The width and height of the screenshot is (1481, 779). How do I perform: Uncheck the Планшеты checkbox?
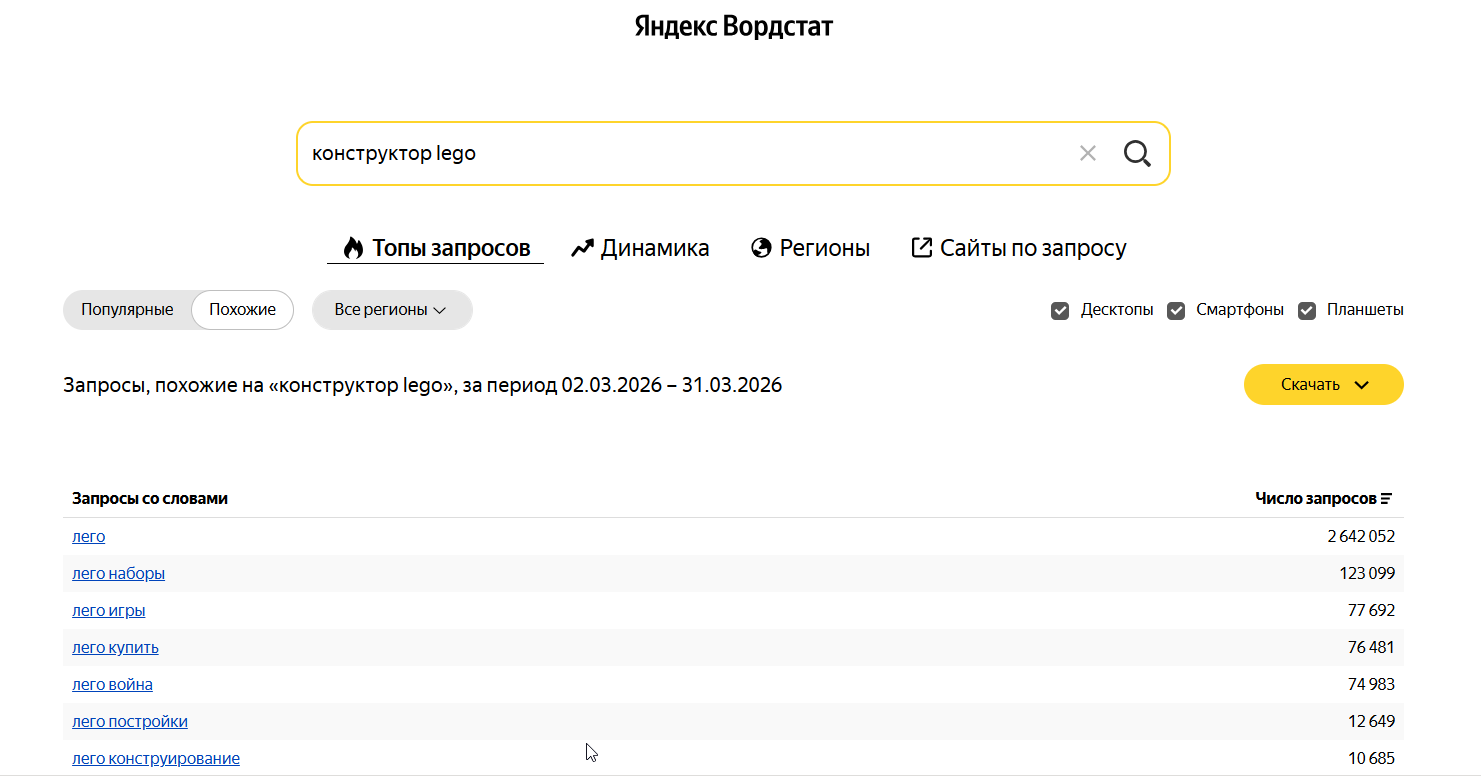1307,311
